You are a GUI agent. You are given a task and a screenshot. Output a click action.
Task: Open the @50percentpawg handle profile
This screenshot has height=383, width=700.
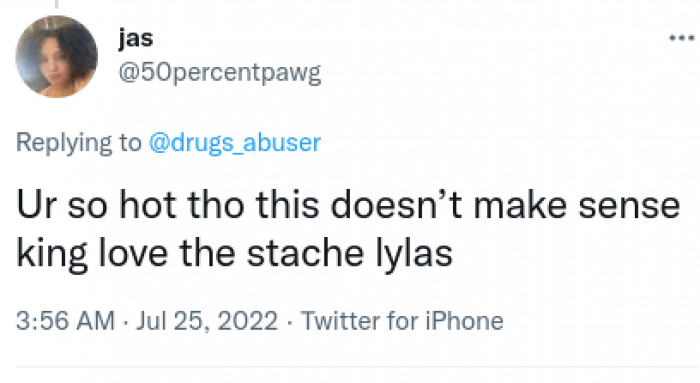(219, 72)
